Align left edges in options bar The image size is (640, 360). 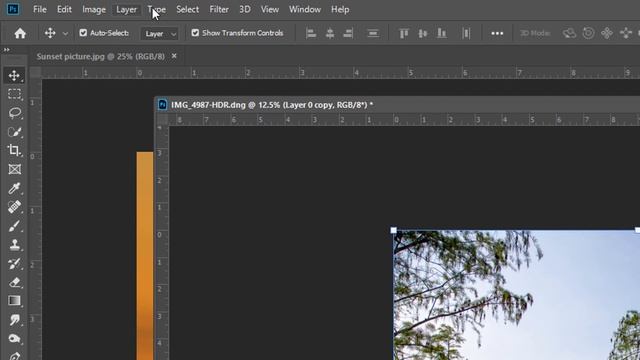pos(311,33)
